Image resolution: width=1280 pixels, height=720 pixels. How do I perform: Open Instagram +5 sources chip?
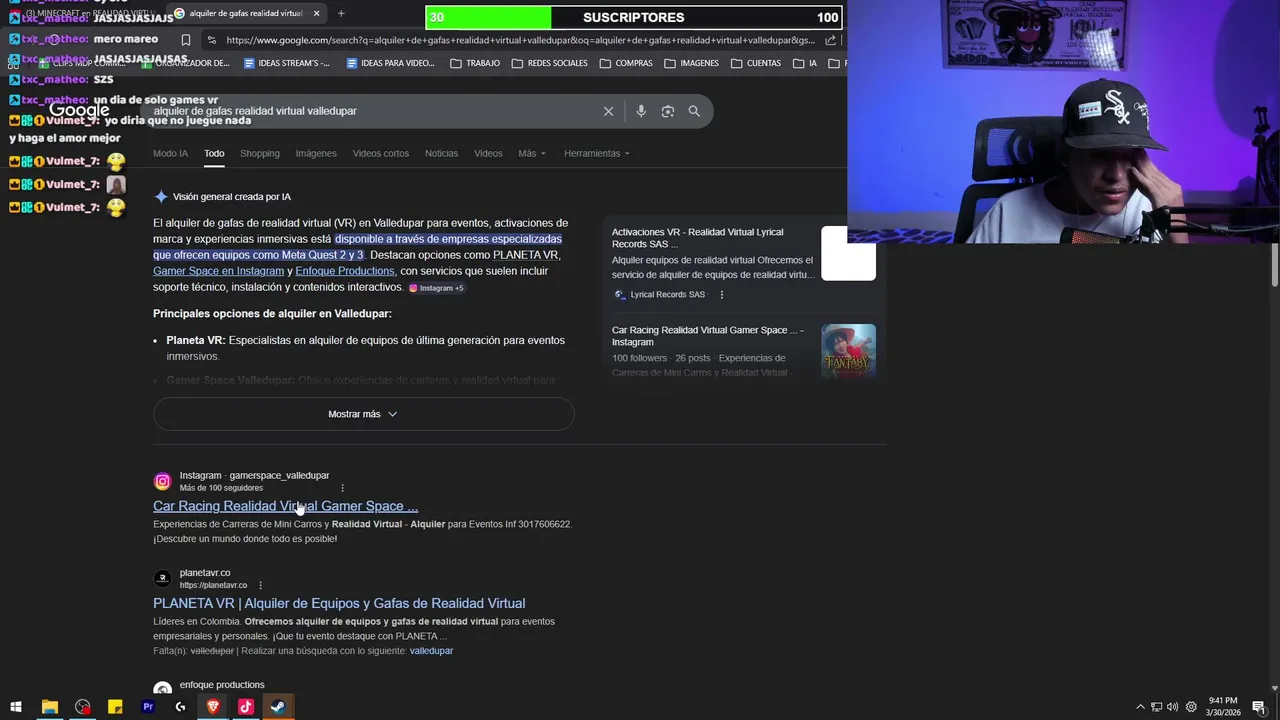coord(436,288)
